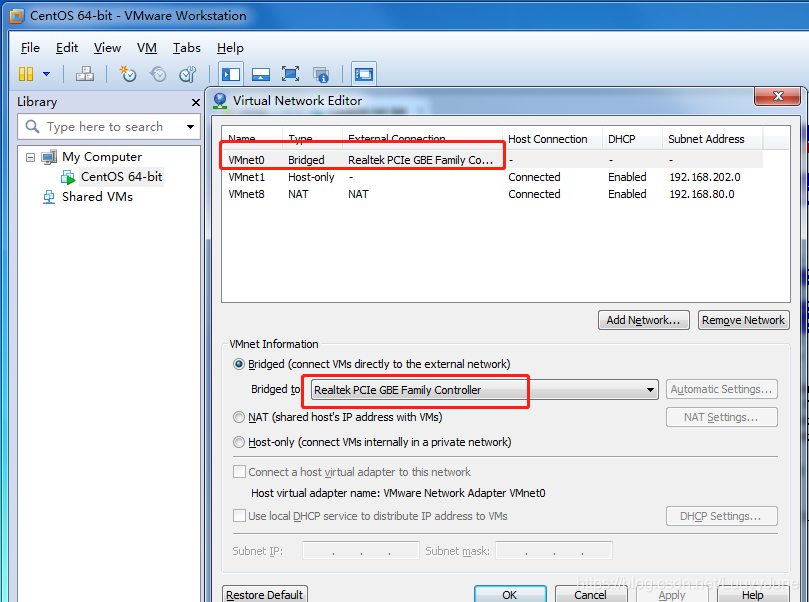The width and height of the screenshot is (809, 602).
Task: Click the Subnet Address column header
Action: [713, 139]
